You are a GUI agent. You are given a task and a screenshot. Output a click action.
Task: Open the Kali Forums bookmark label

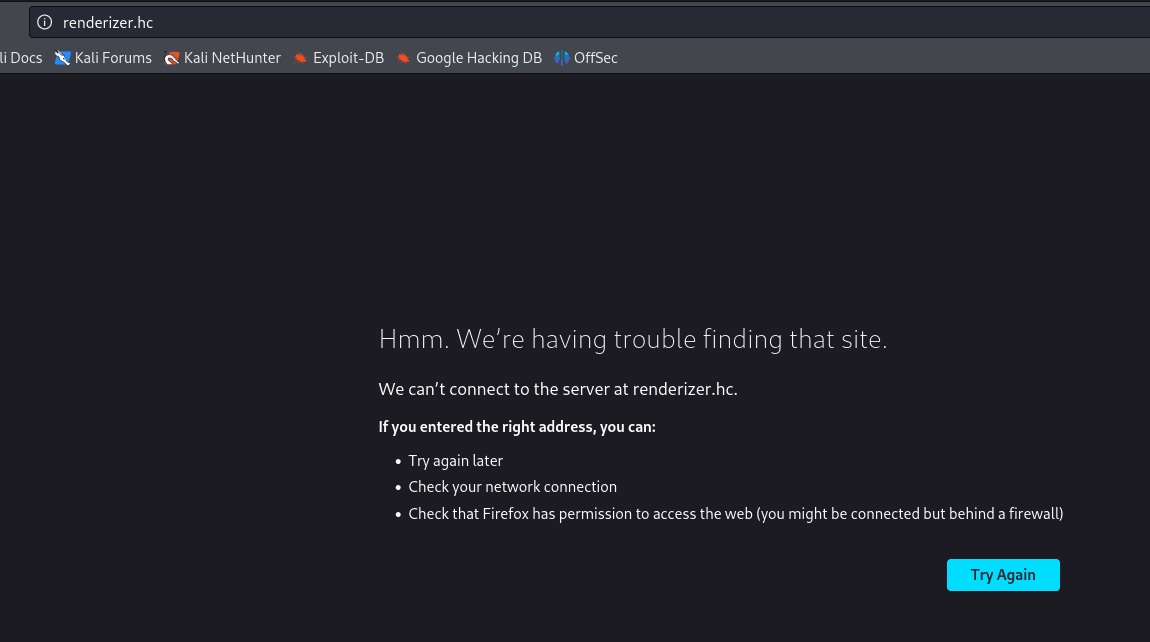coord(113,58)
